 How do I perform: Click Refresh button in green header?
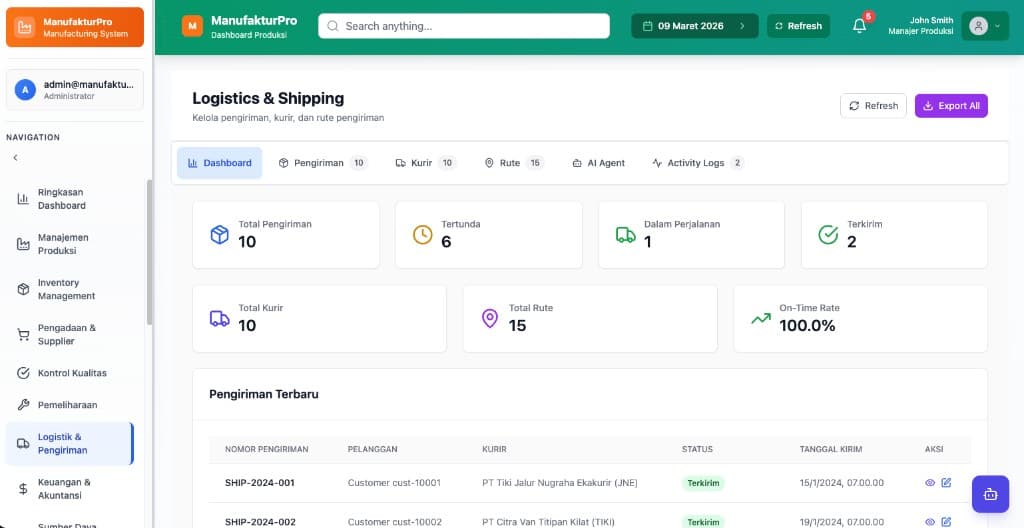(798, 26)
